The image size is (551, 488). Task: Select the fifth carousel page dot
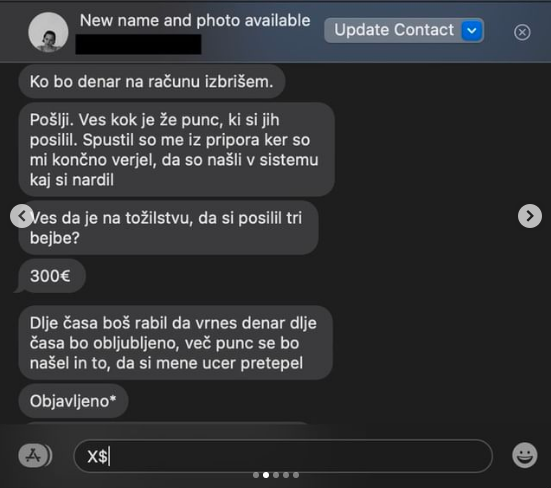tap(296, 475)
